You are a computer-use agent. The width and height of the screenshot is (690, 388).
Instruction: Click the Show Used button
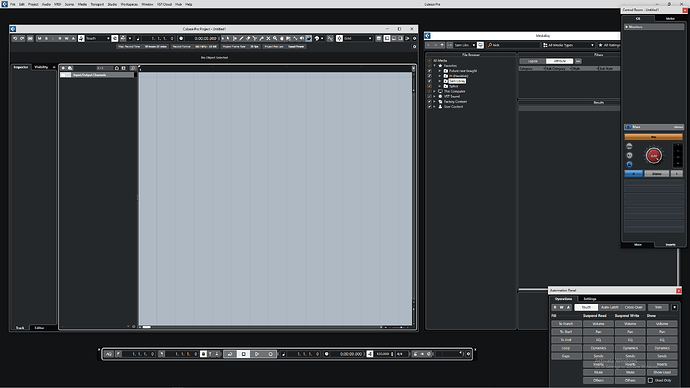click(662, 372)
